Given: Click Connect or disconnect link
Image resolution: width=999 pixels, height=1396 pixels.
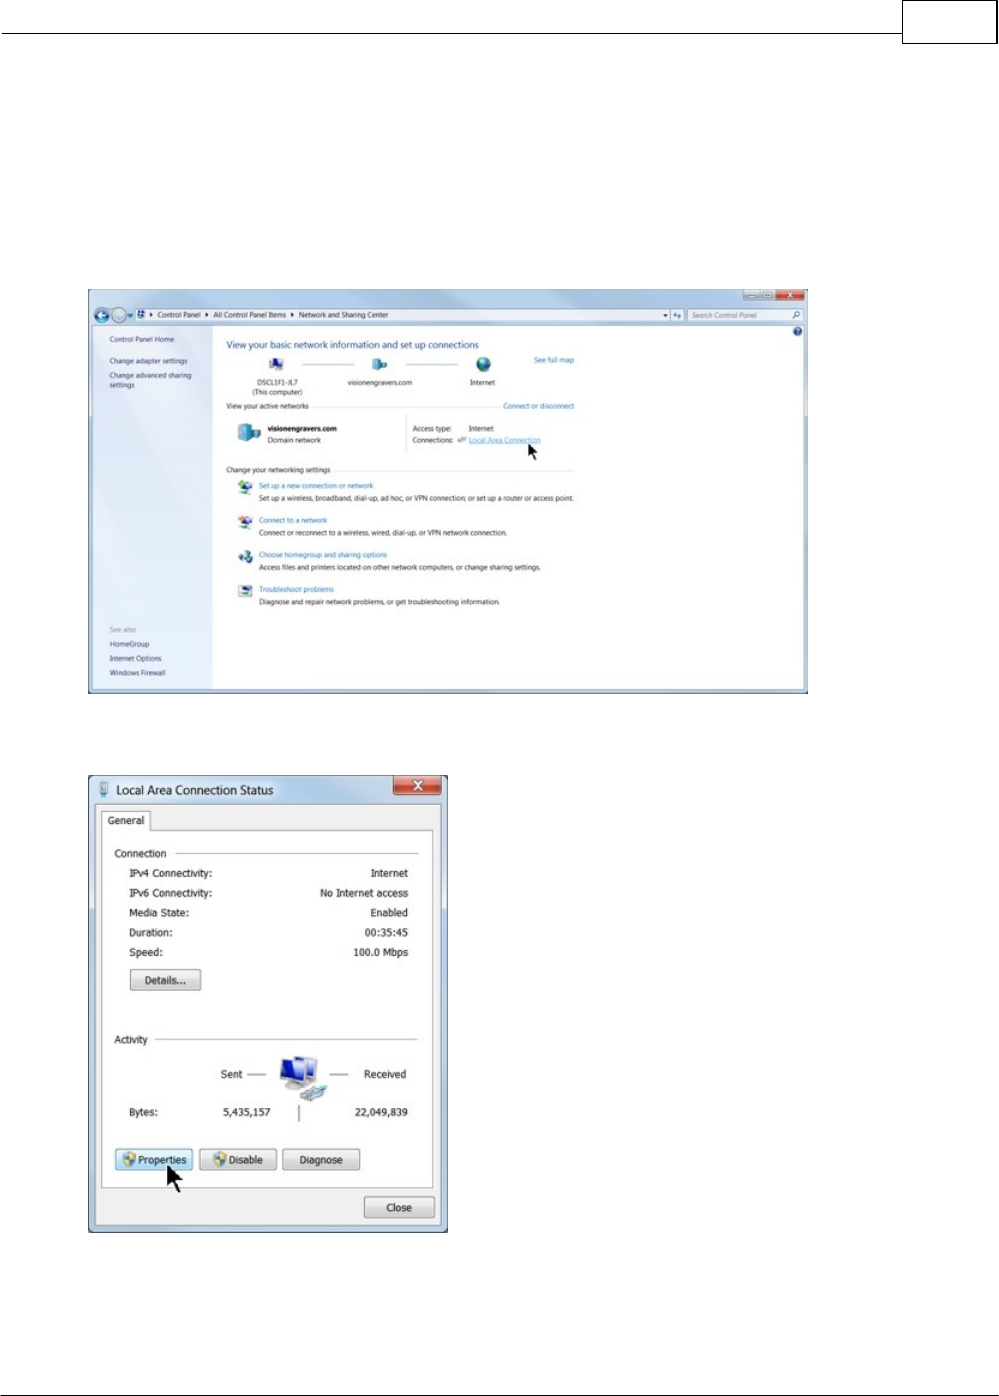Looking at the screenshot, I should 539,406.
